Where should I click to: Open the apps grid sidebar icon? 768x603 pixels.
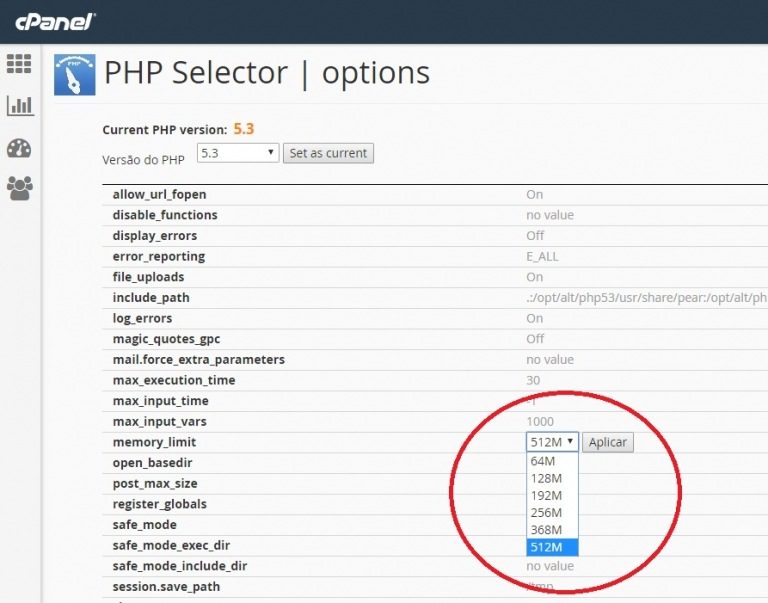click(19, 64)
